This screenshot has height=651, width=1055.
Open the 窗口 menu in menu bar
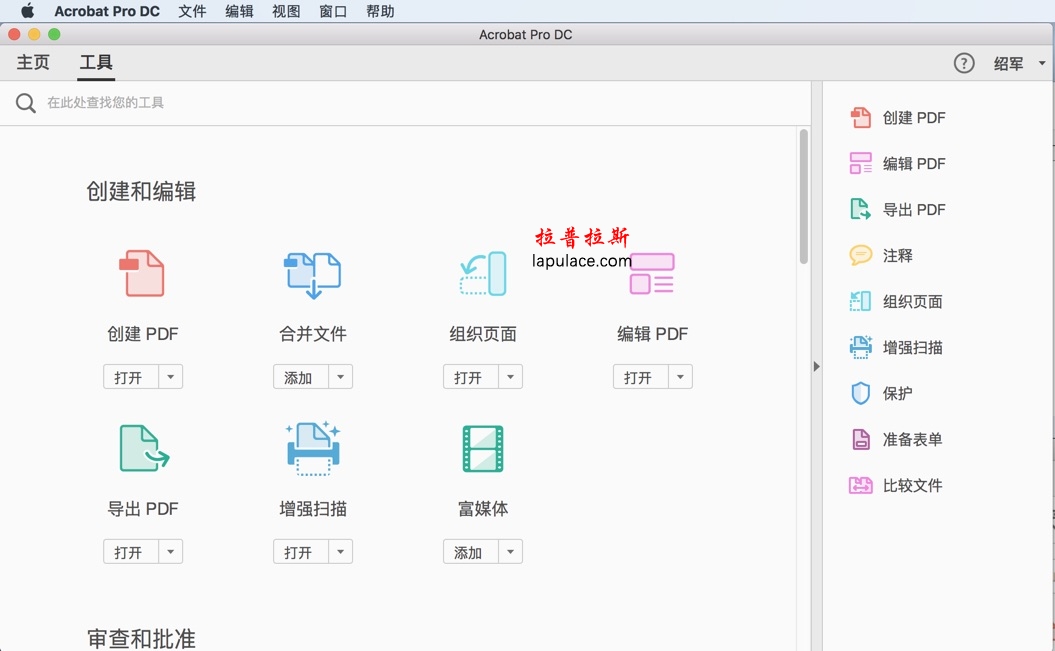(x=333, y=11)
